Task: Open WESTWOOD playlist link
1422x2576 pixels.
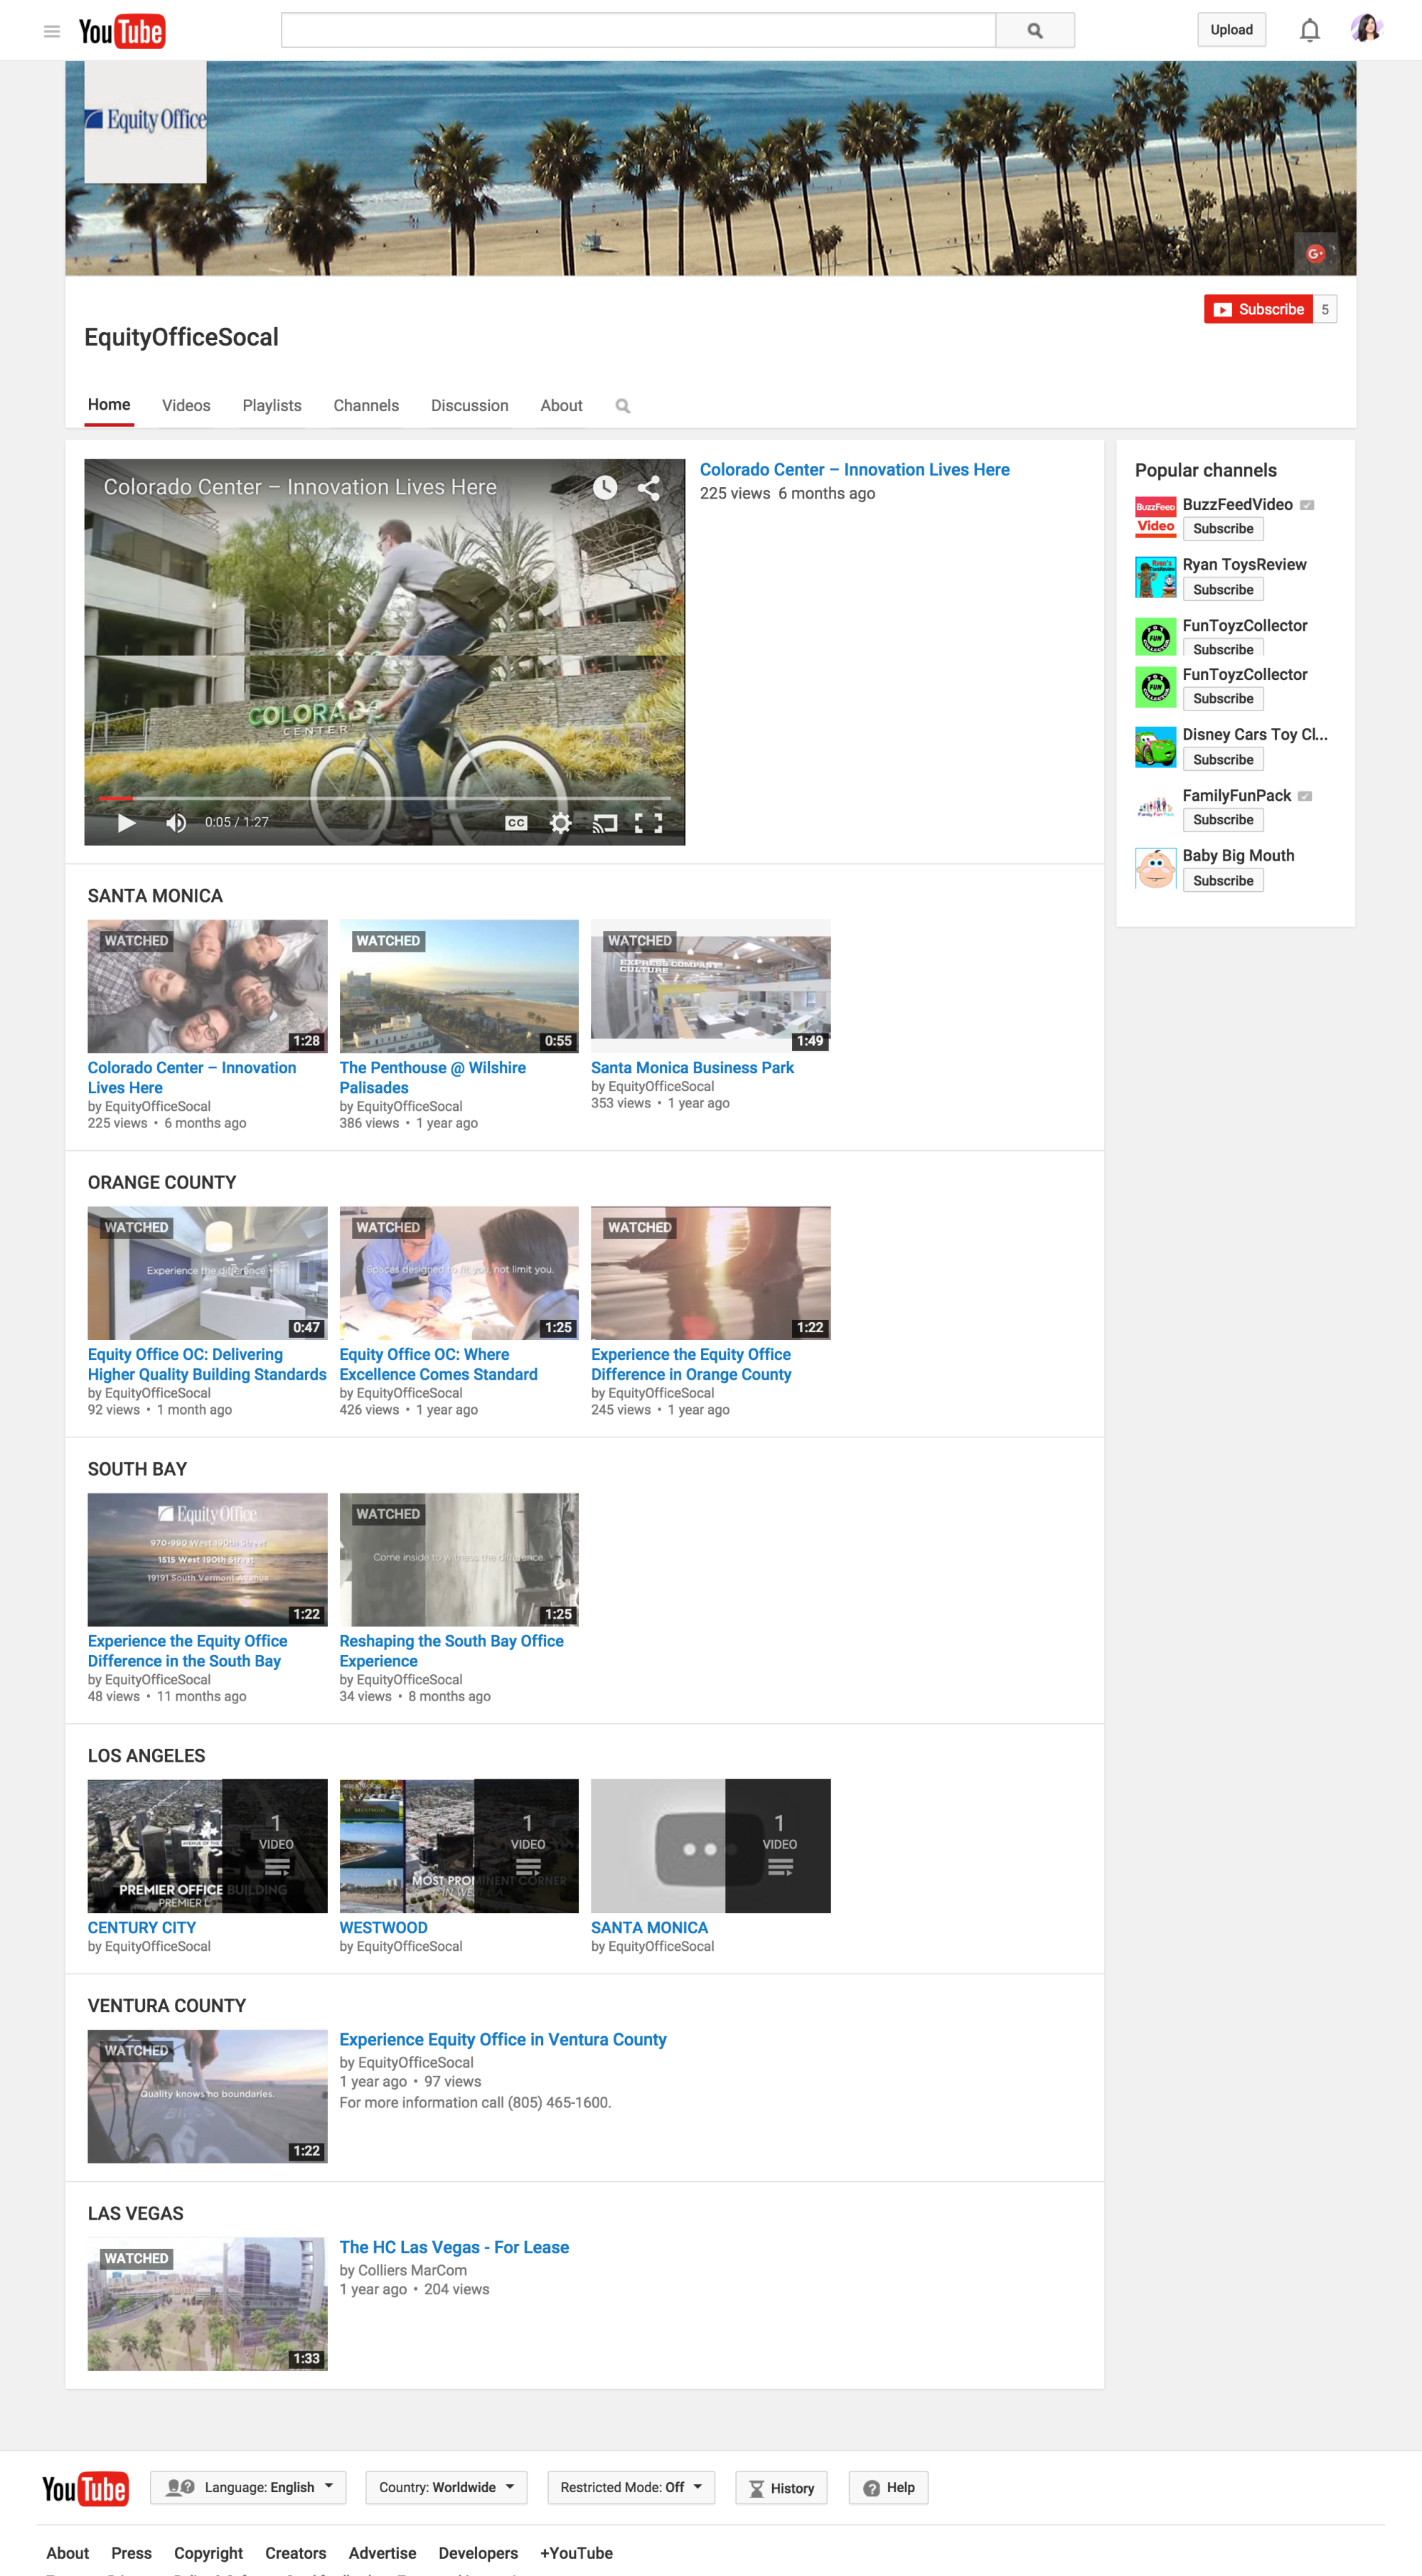Action: (383, 1928)
